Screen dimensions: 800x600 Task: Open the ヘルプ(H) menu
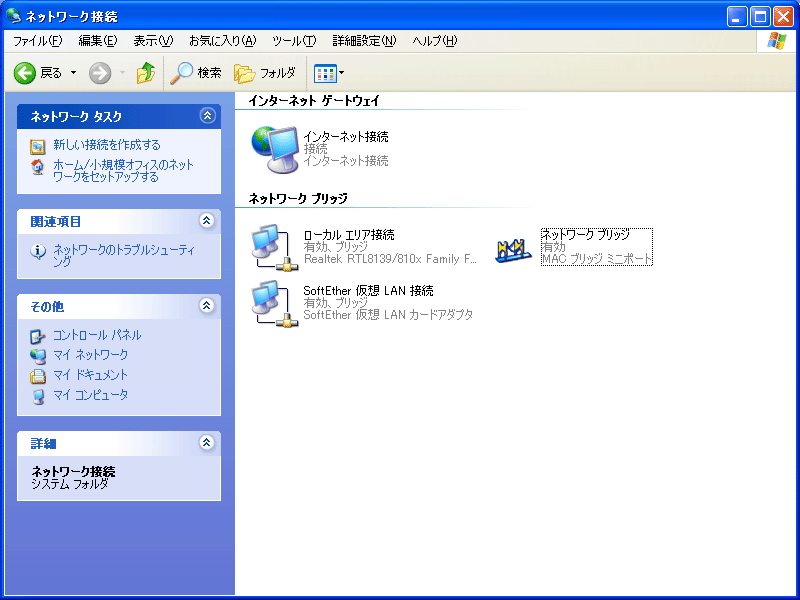coord(435,41)
